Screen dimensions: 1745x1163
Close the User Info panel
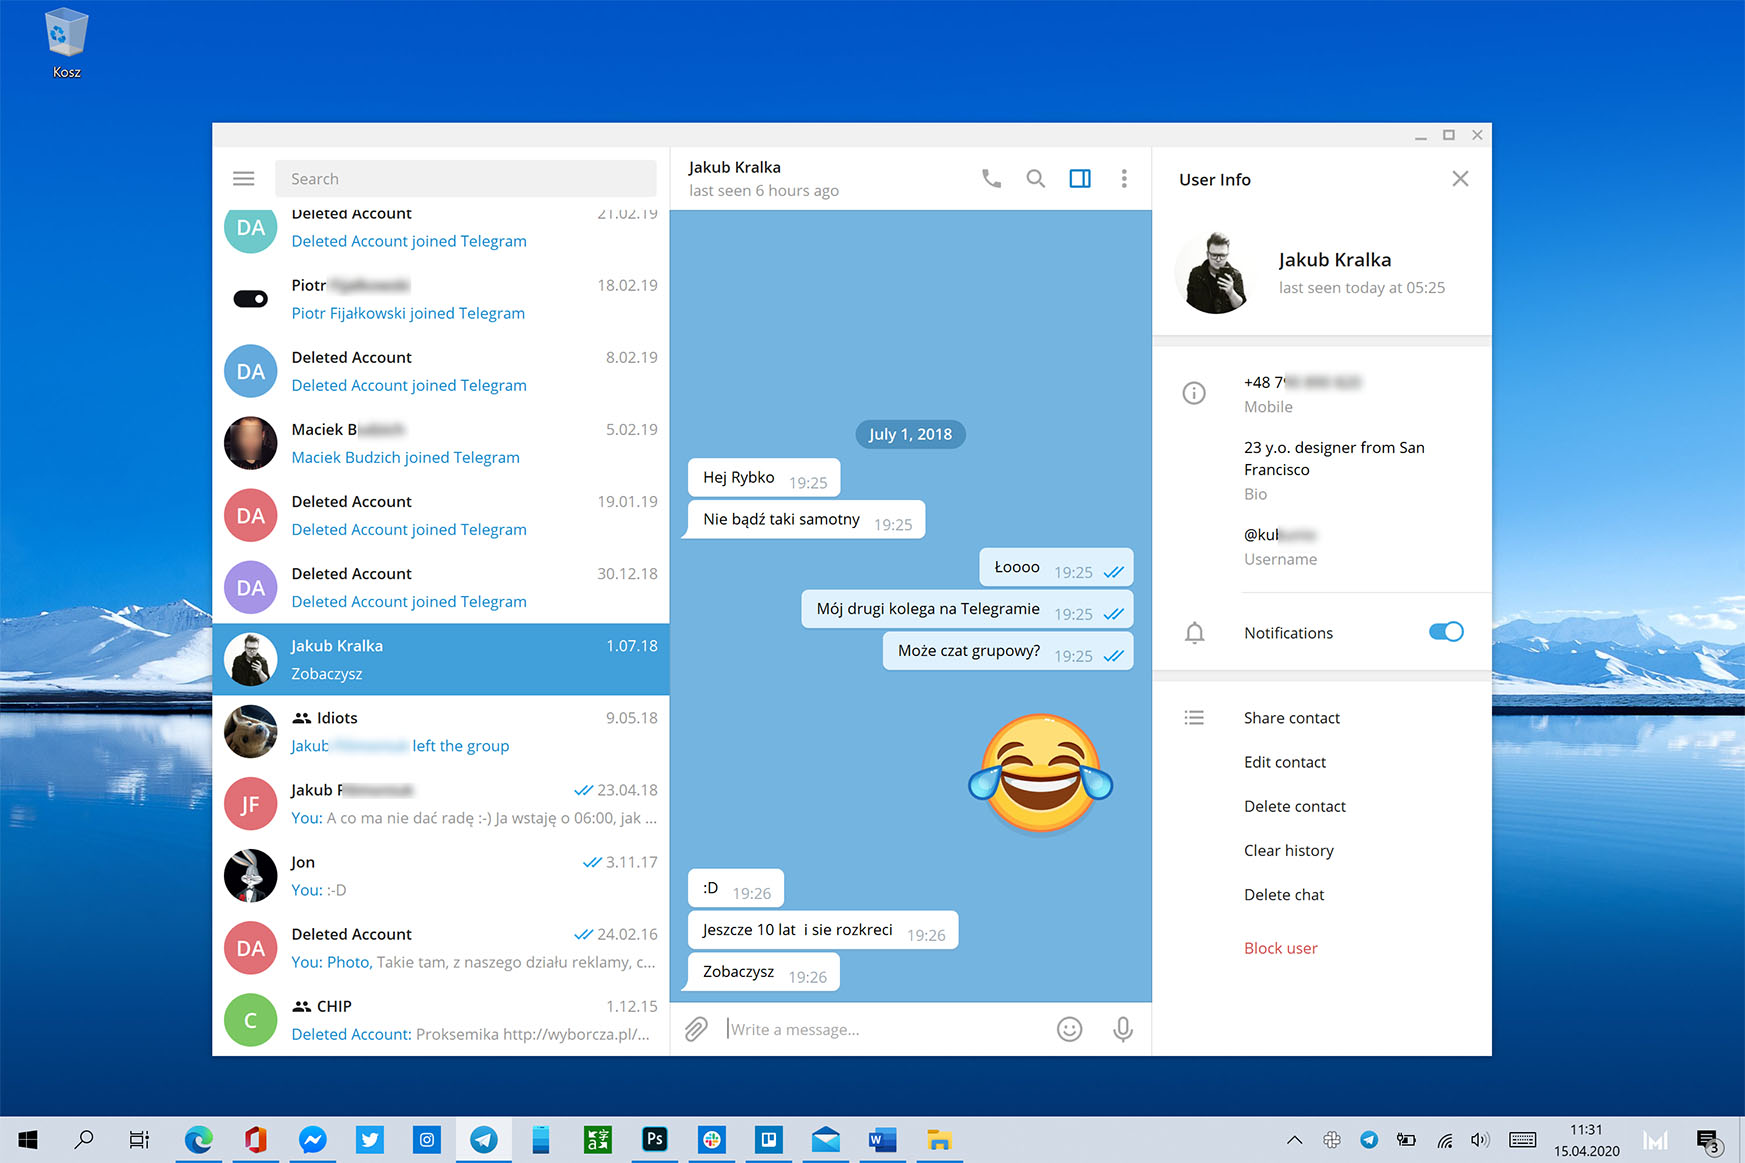[x=1460, y=179]
